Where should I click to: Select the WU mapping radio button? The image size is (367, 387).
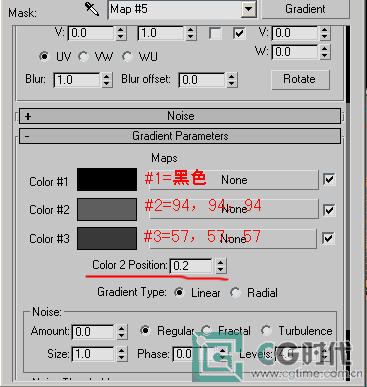pos(127,57)
